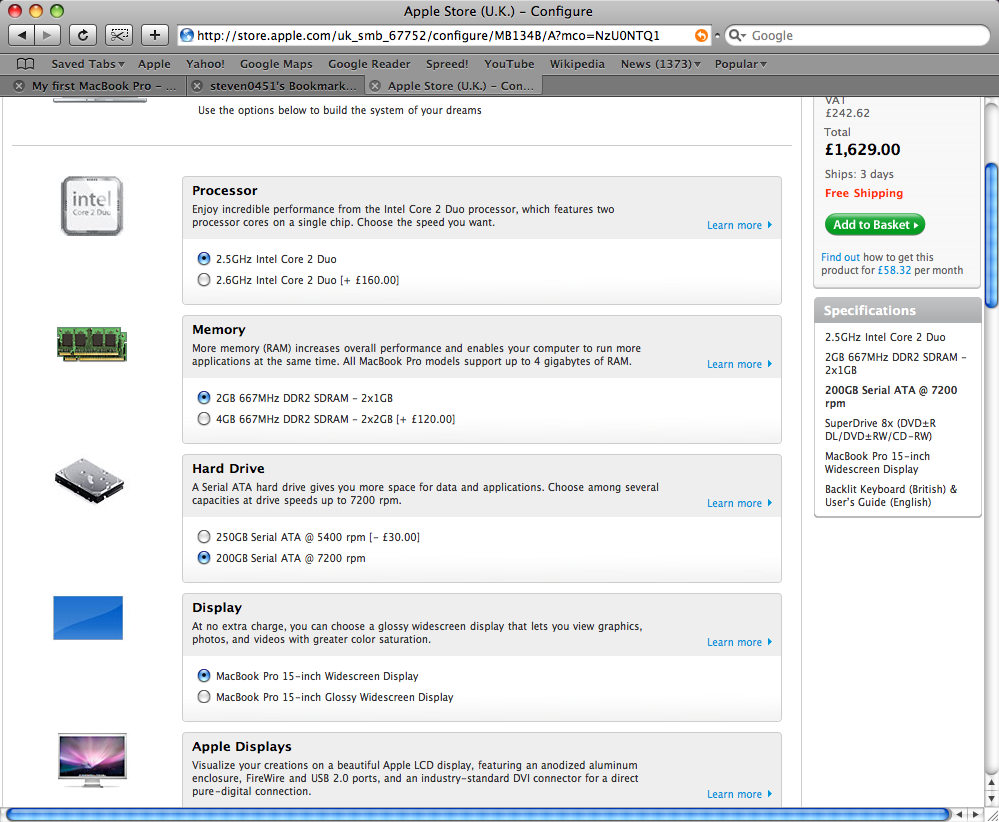Reload the page with the refresh button
This screenshot has height=822, width=999.
pos(83,35)
